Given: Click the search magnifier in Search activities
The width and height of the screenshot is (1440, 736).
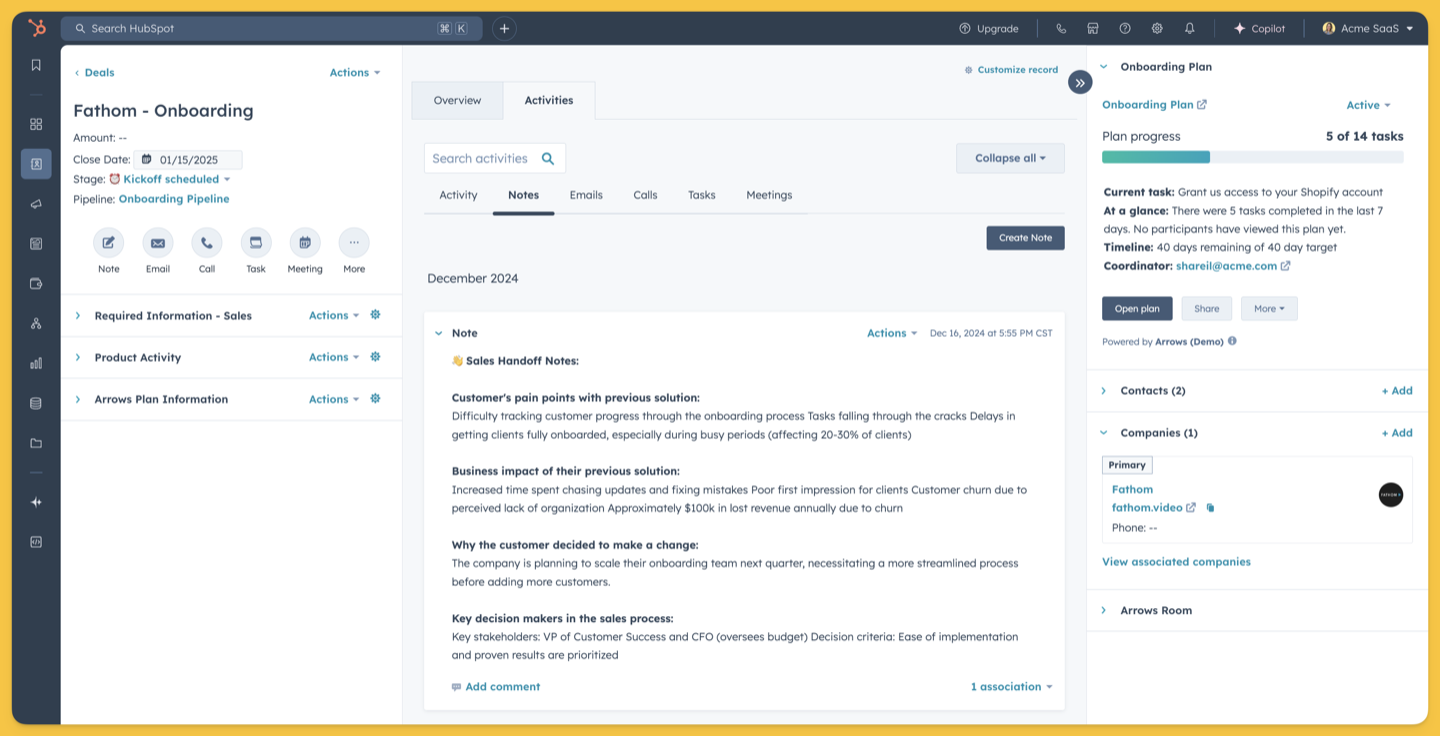Looking at the screenshot, I should pos(548,158).
